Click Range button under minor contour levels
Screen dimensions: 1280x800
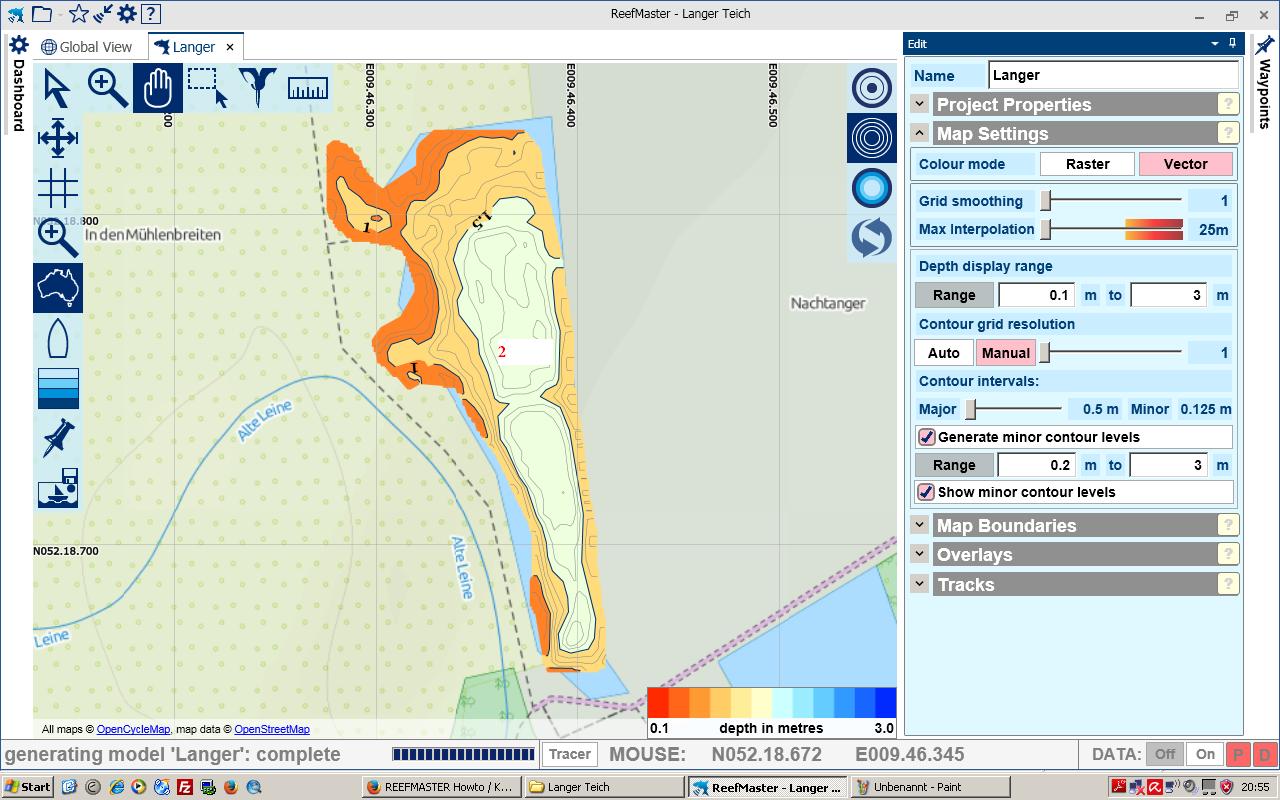click(x=954, y=465)
